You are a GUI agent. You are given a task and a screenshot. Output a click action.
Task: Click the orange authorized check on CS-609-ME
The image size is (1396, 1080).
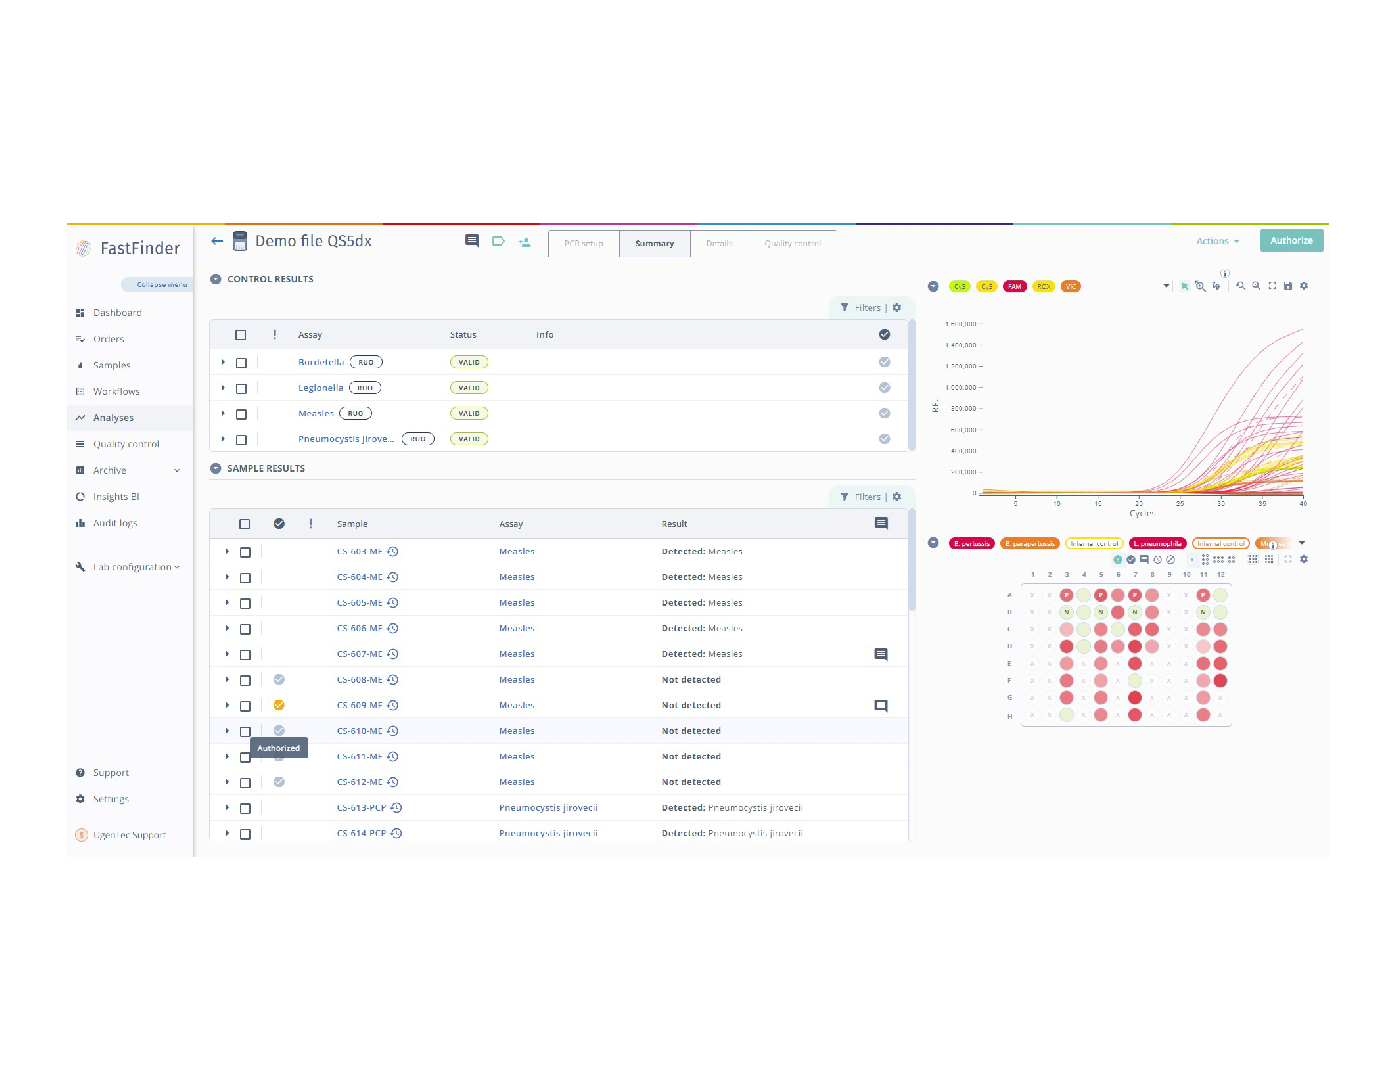pos(279,705)
